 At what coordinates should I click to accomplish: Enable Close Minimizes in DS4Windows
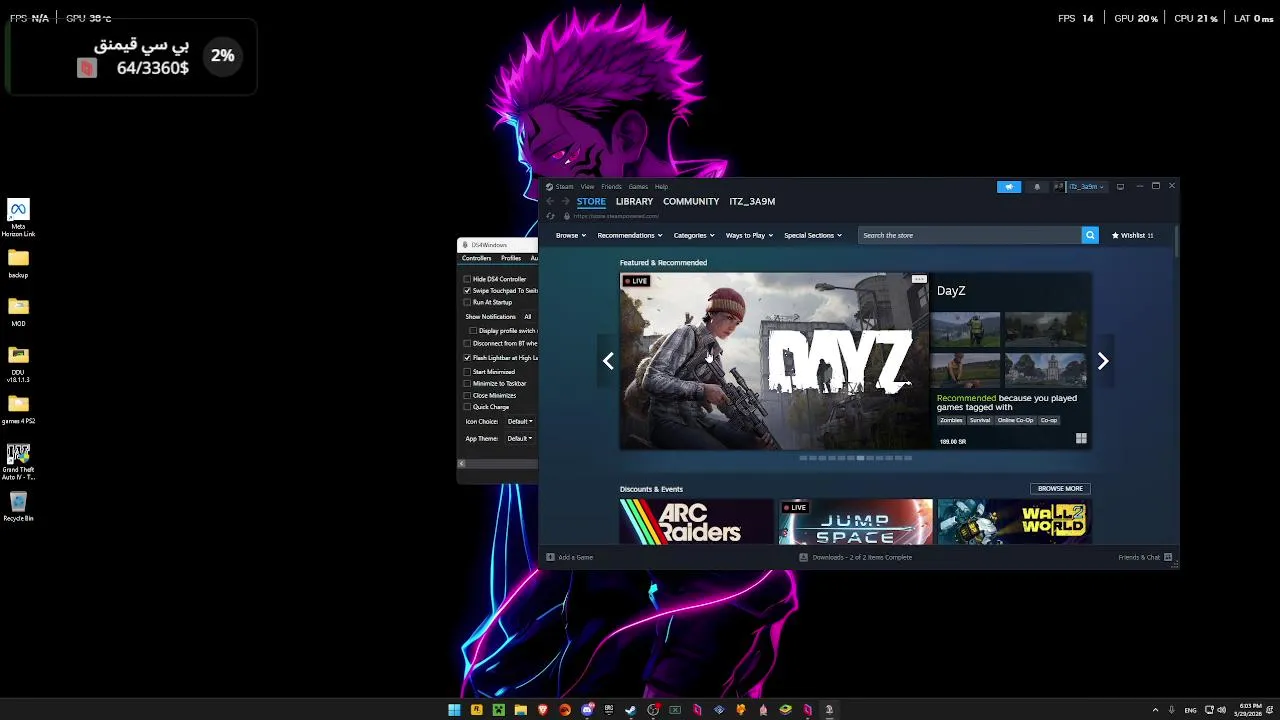[467, 395]
